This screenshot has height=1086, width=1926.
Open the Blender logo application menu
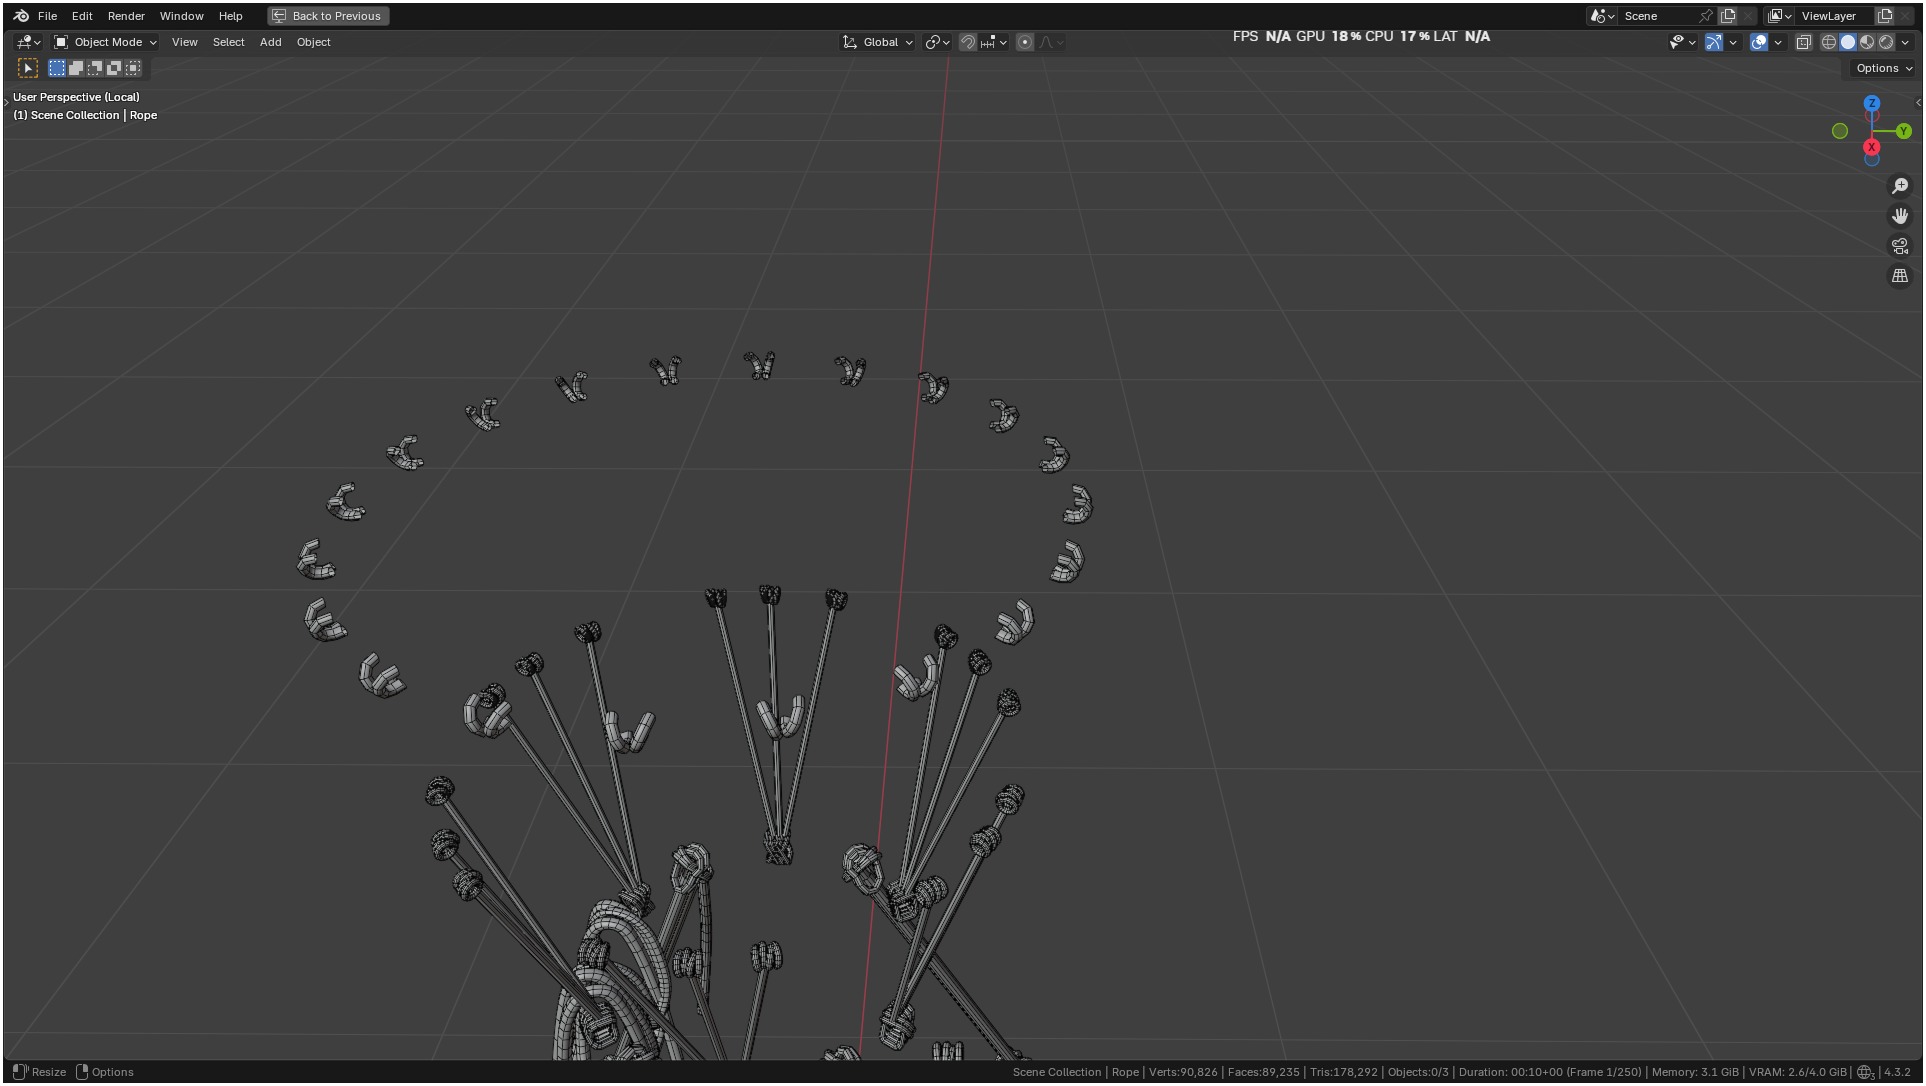point(21,16)
